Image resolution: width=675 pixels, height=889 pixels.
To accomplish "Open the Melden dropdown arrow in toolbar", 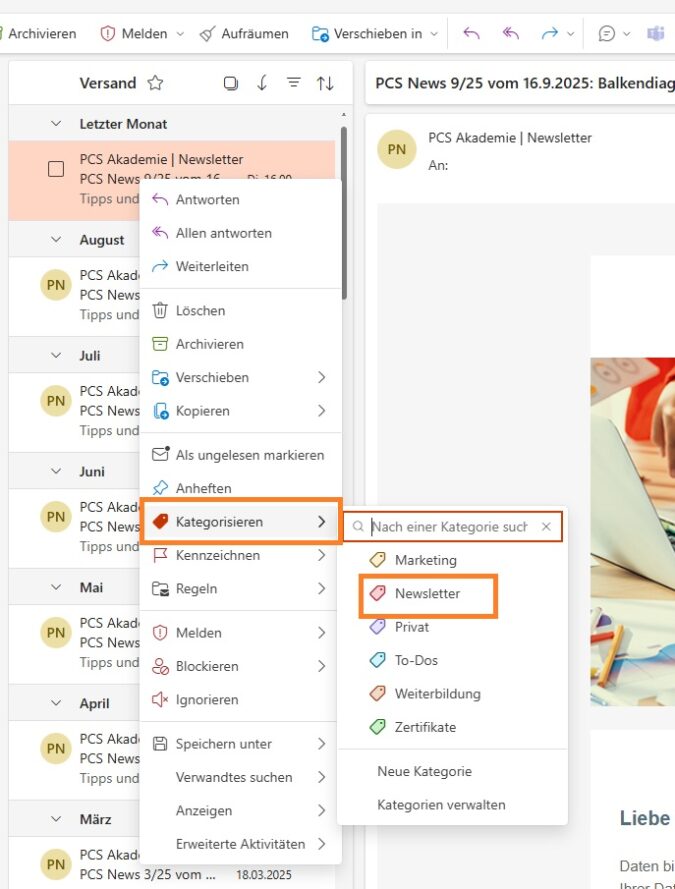I will click(180, 33).
